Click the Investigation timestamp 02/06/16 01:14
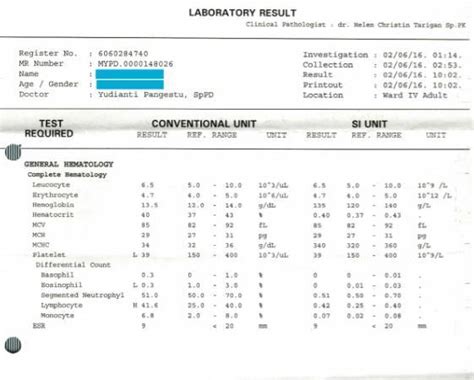This screenshot has height=380, width=474. [422, 55]
